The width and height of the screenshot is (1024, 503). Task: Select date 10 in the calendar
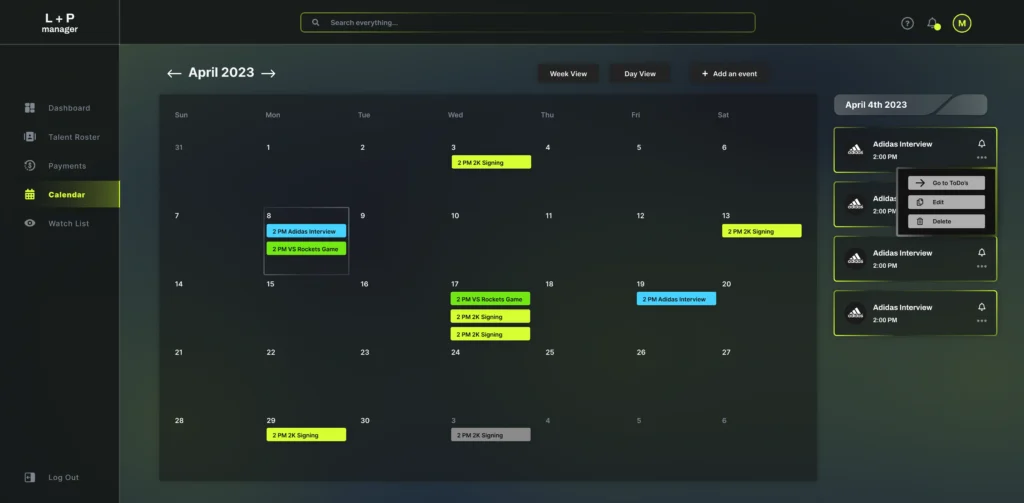coord(455,216)
